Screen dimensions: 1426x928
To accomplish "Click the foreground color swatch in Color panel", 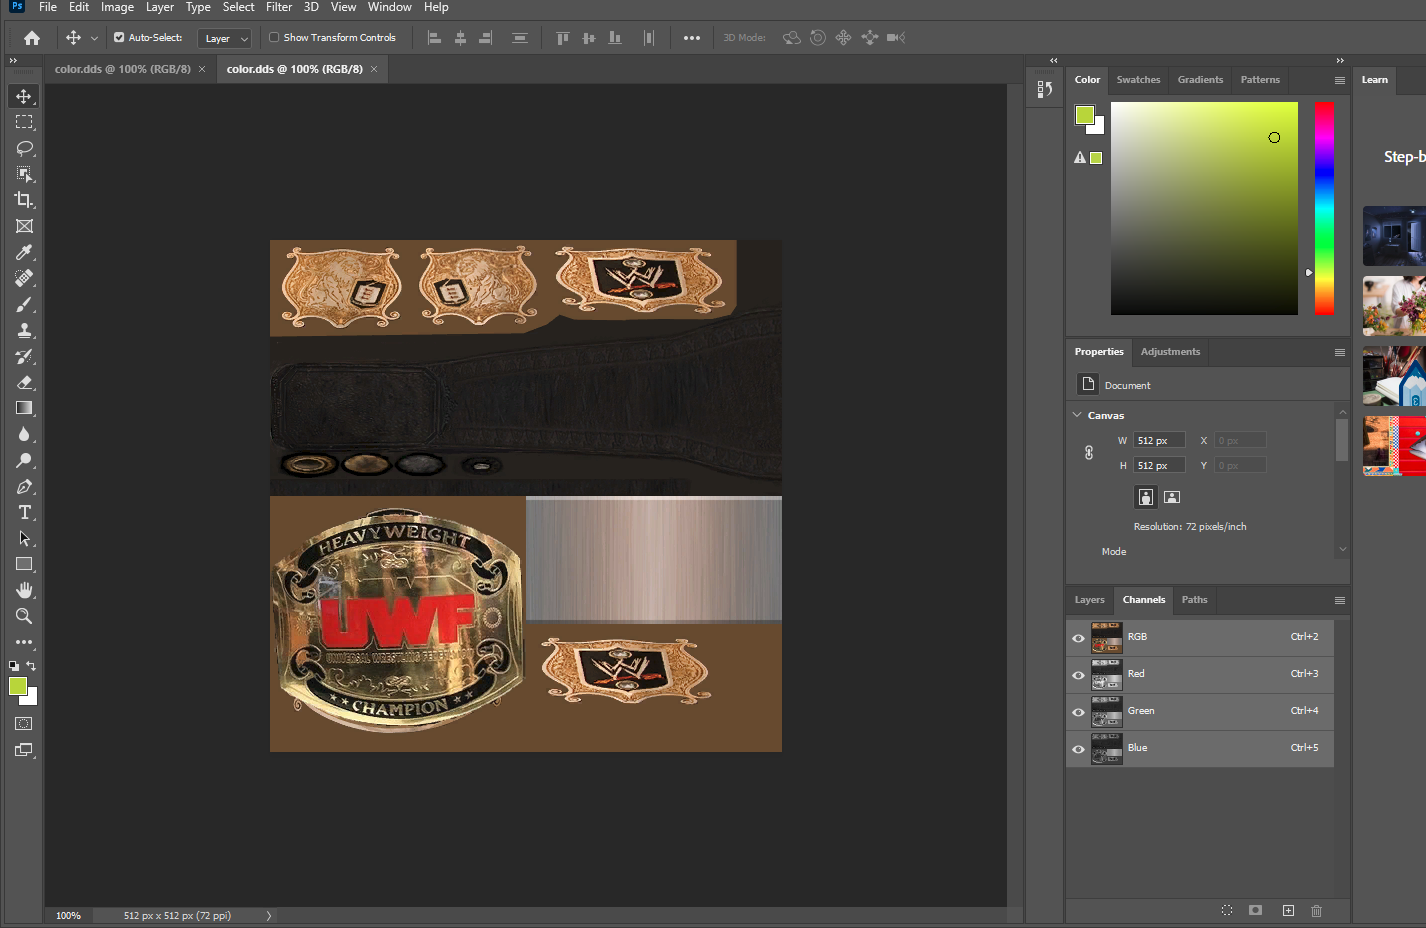I will [1085, 115].
